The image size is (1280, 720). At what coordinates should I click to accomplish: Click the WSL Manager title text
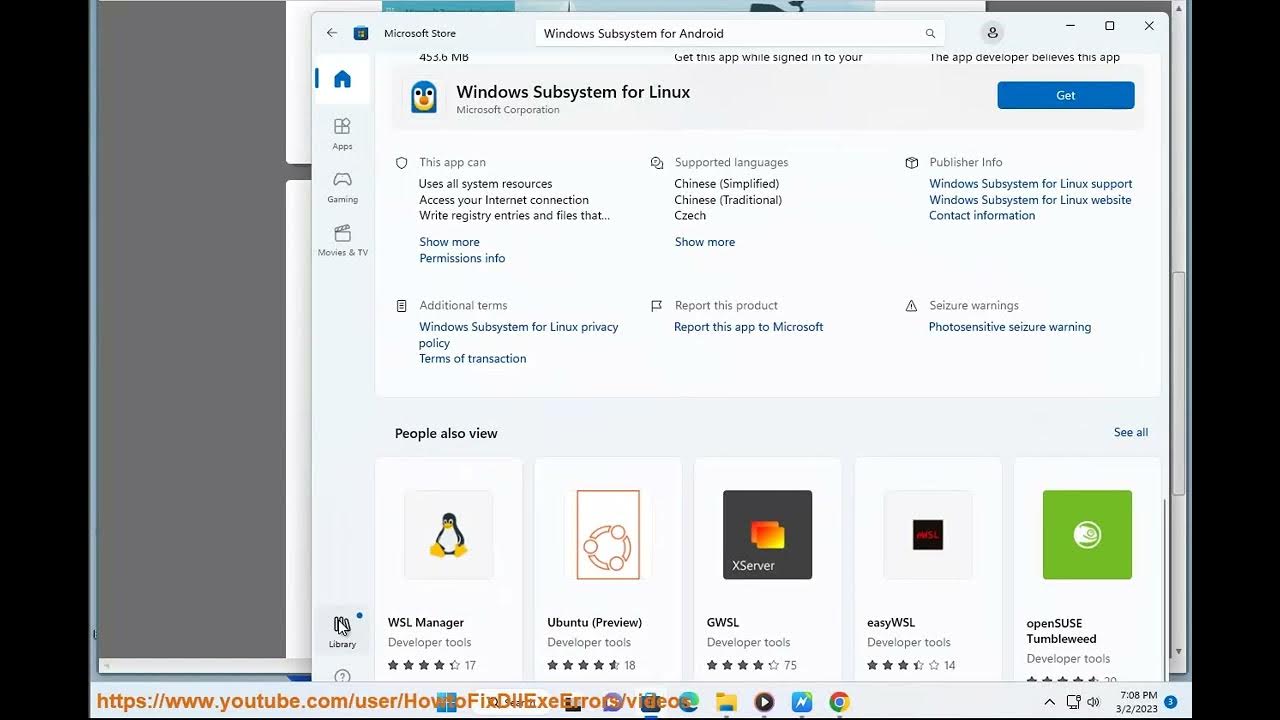point(426,622)
